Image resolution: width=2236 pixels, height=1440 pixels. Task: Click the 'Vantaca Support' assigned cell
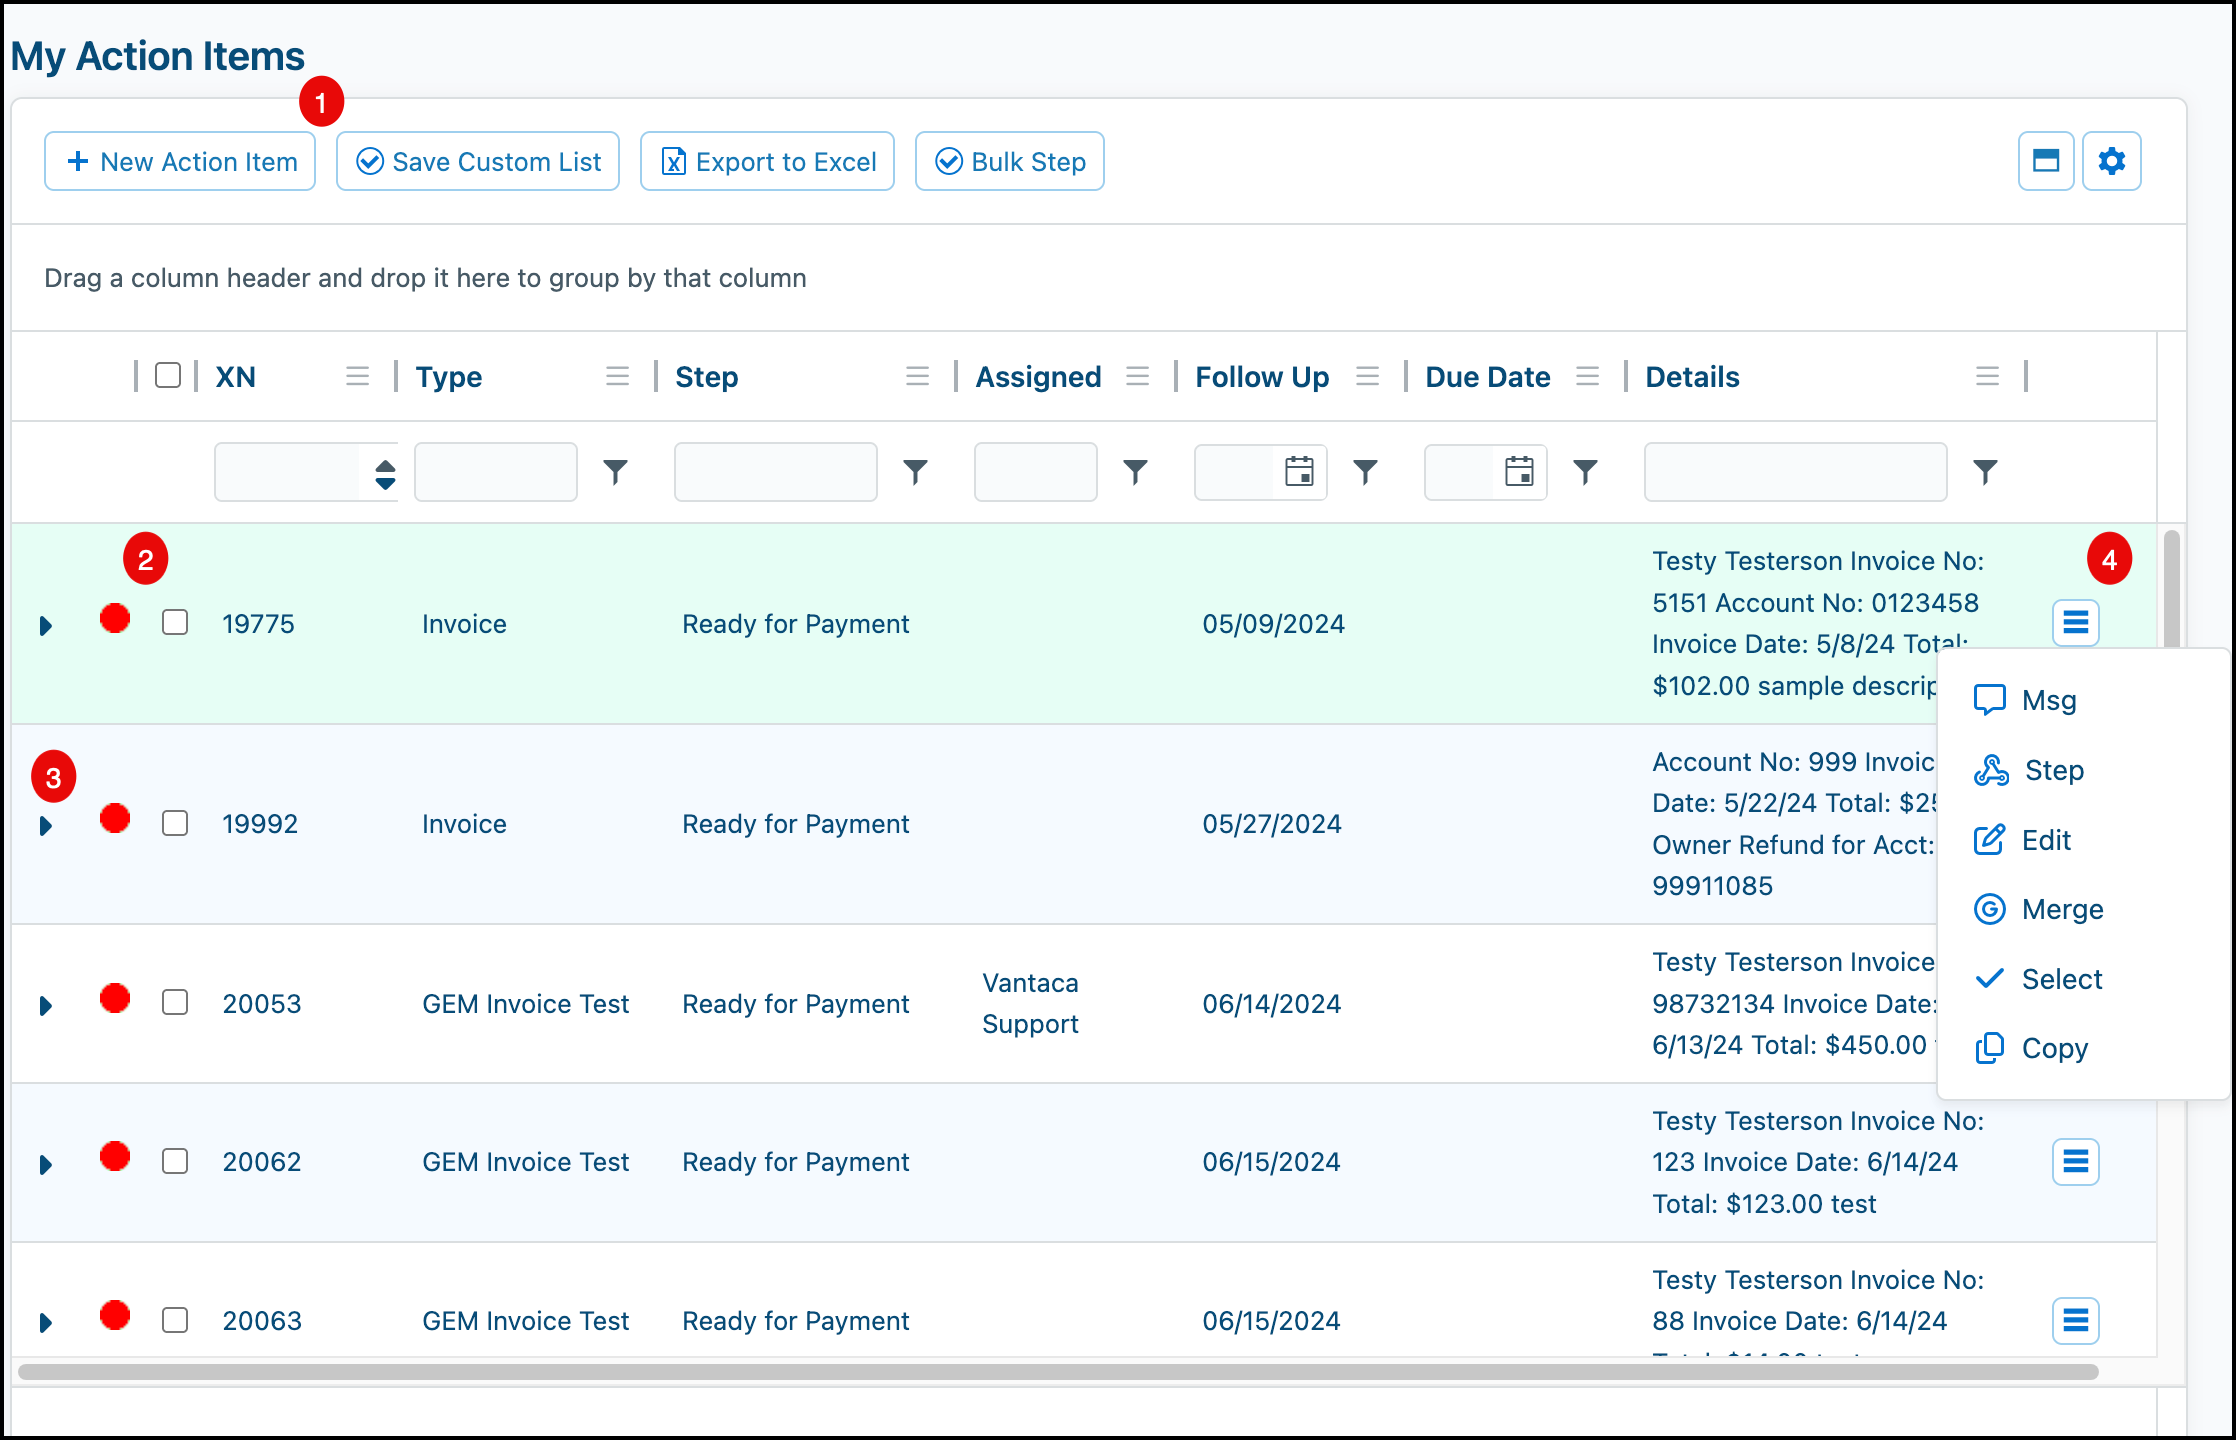pos(1030,1003)
